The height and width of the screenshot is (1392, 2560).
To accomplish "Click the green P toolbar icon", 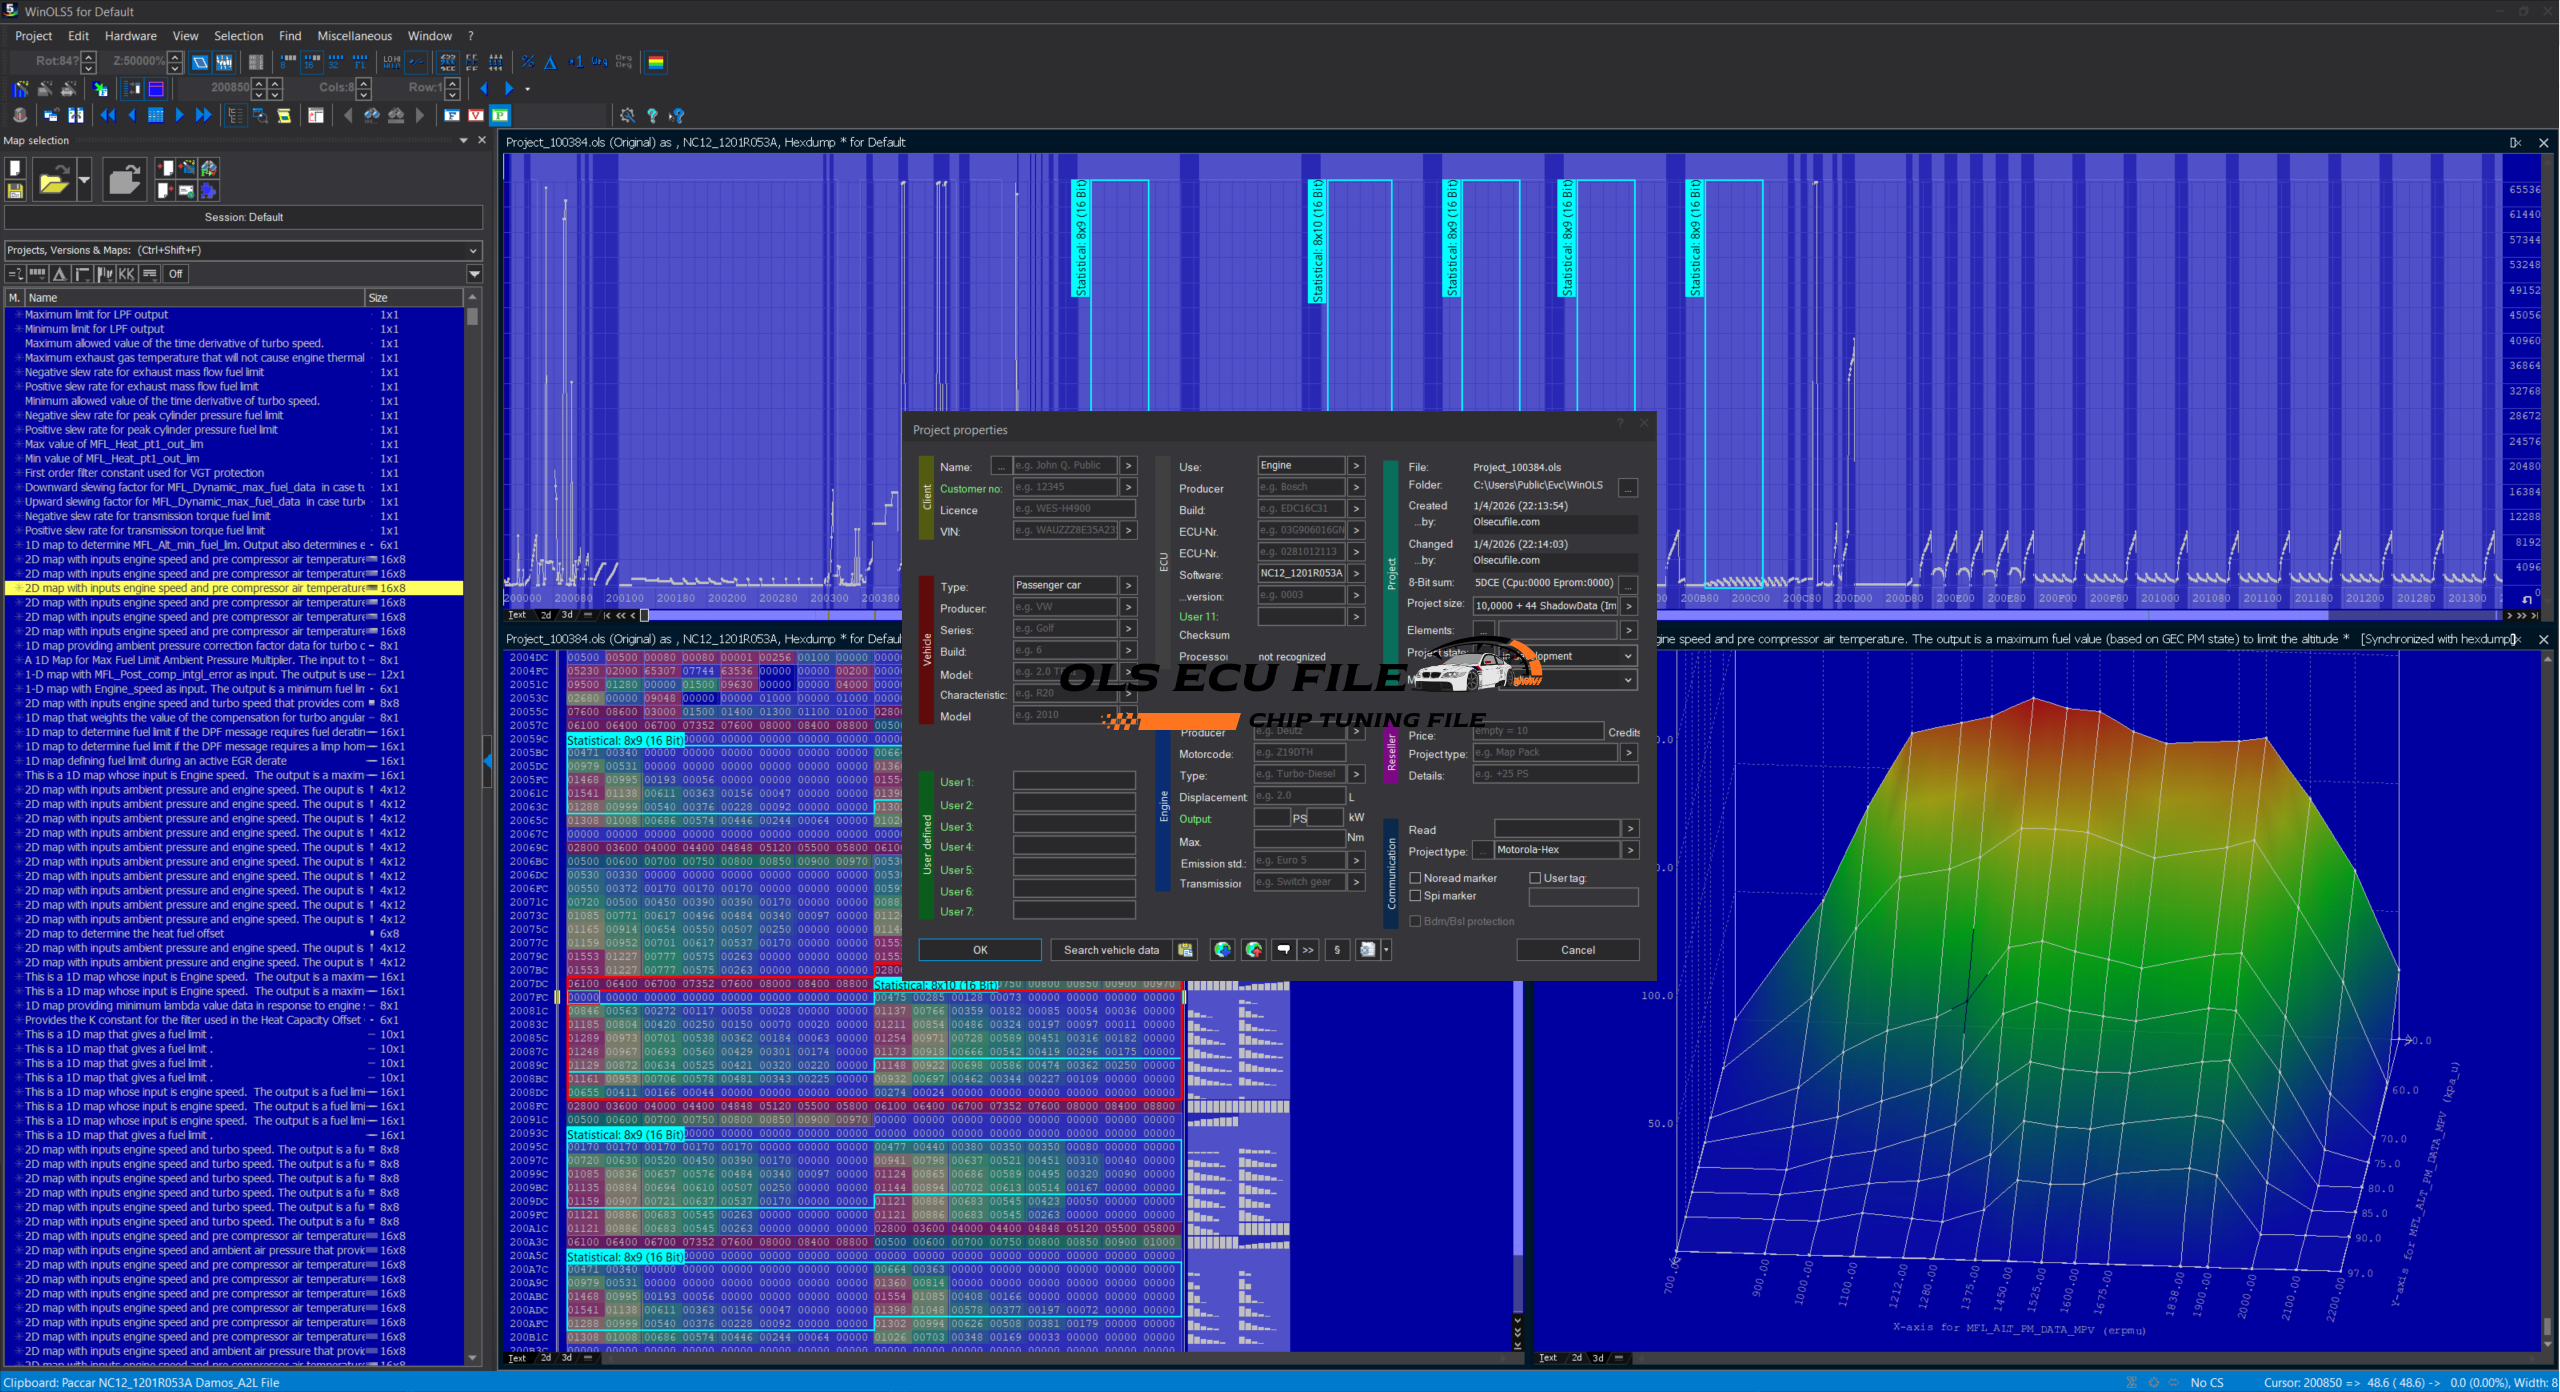I will 500,115.
